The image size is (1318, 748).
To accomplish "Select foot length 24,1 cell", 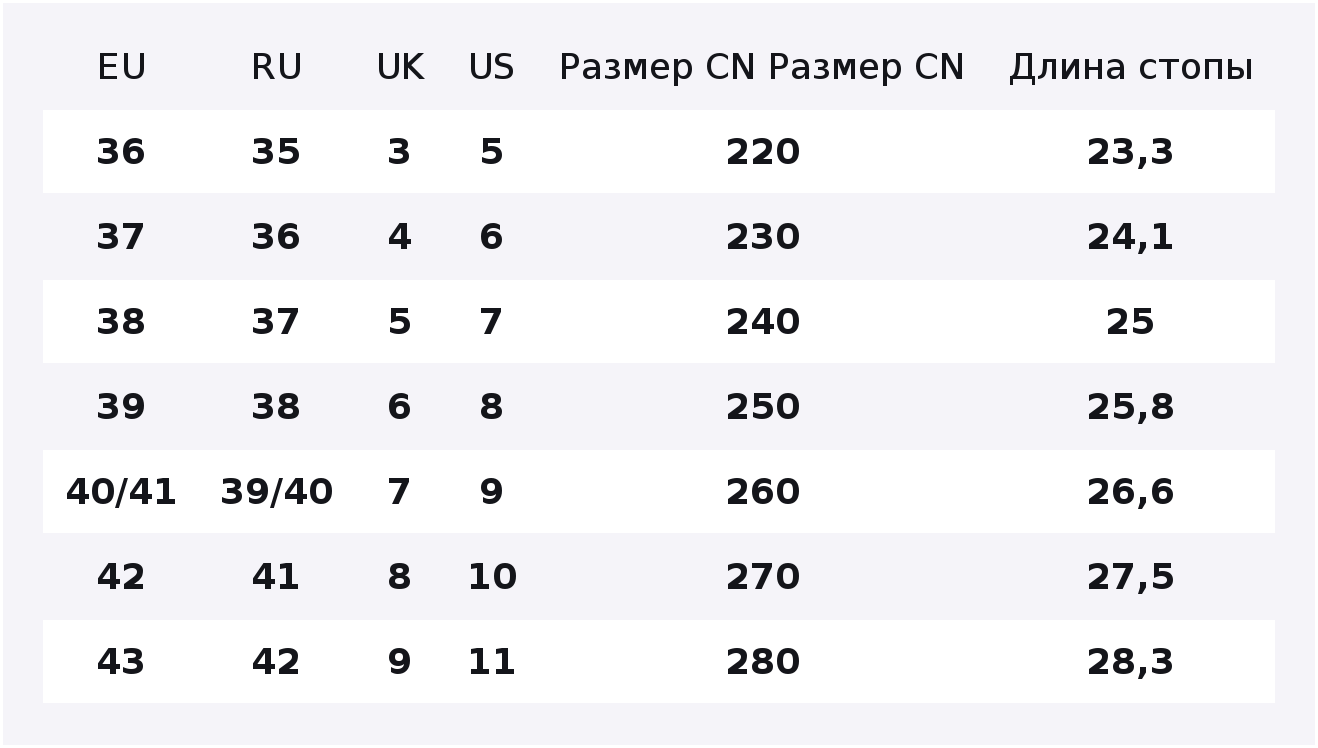I will click(x=1130, y=237).
